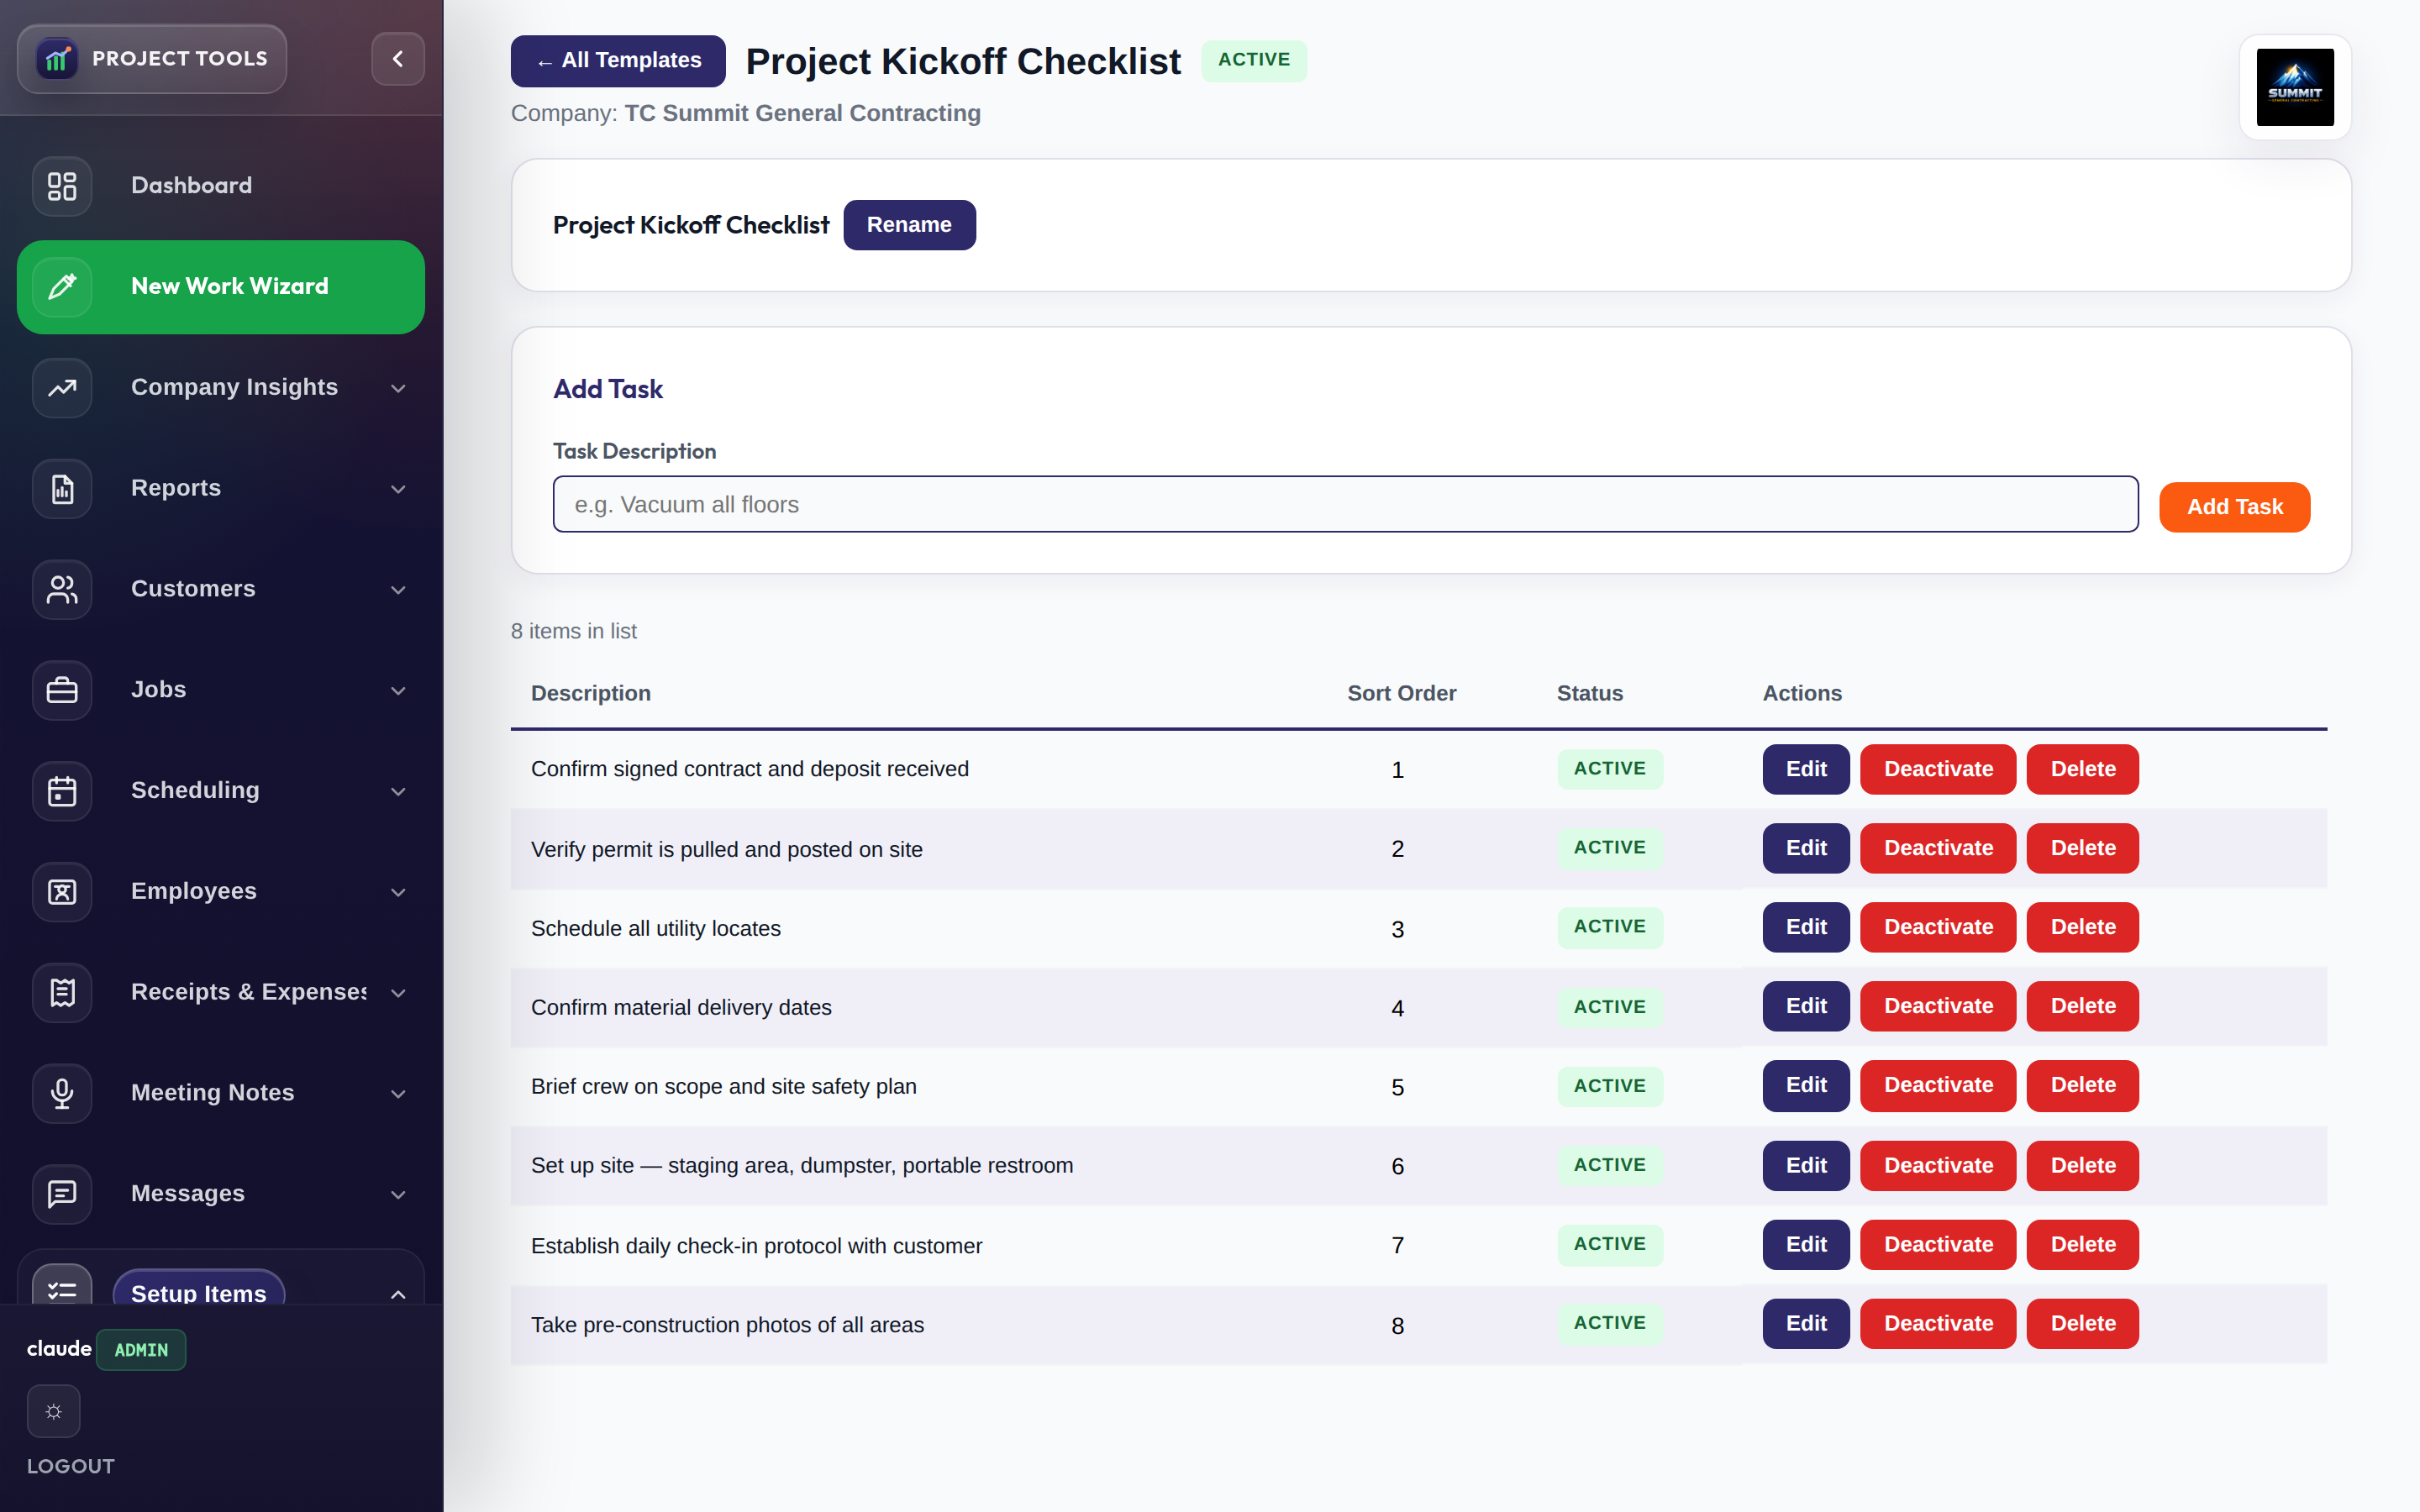This screenshot has height=1512, width=2420.
Task: Select the Setup Items menu label
Action: (199, 1292)
